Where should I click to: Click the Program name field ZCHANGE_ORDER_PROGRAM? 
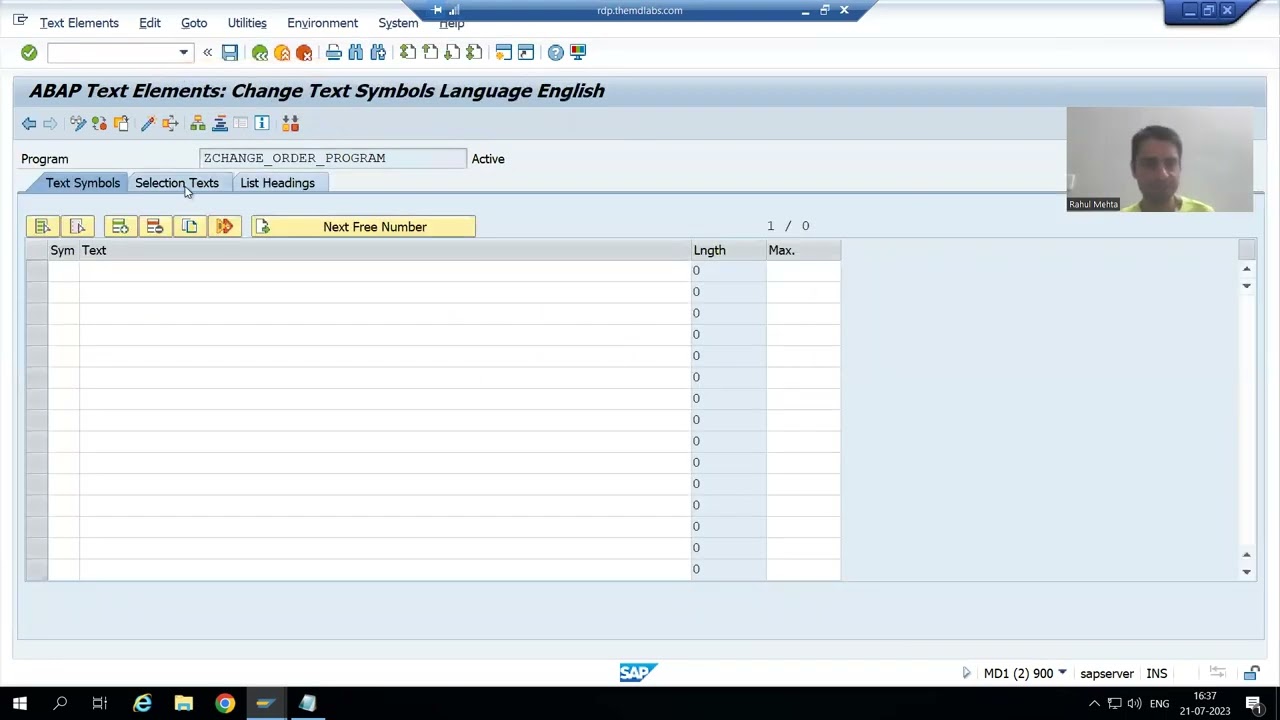[x=333, y=158]
